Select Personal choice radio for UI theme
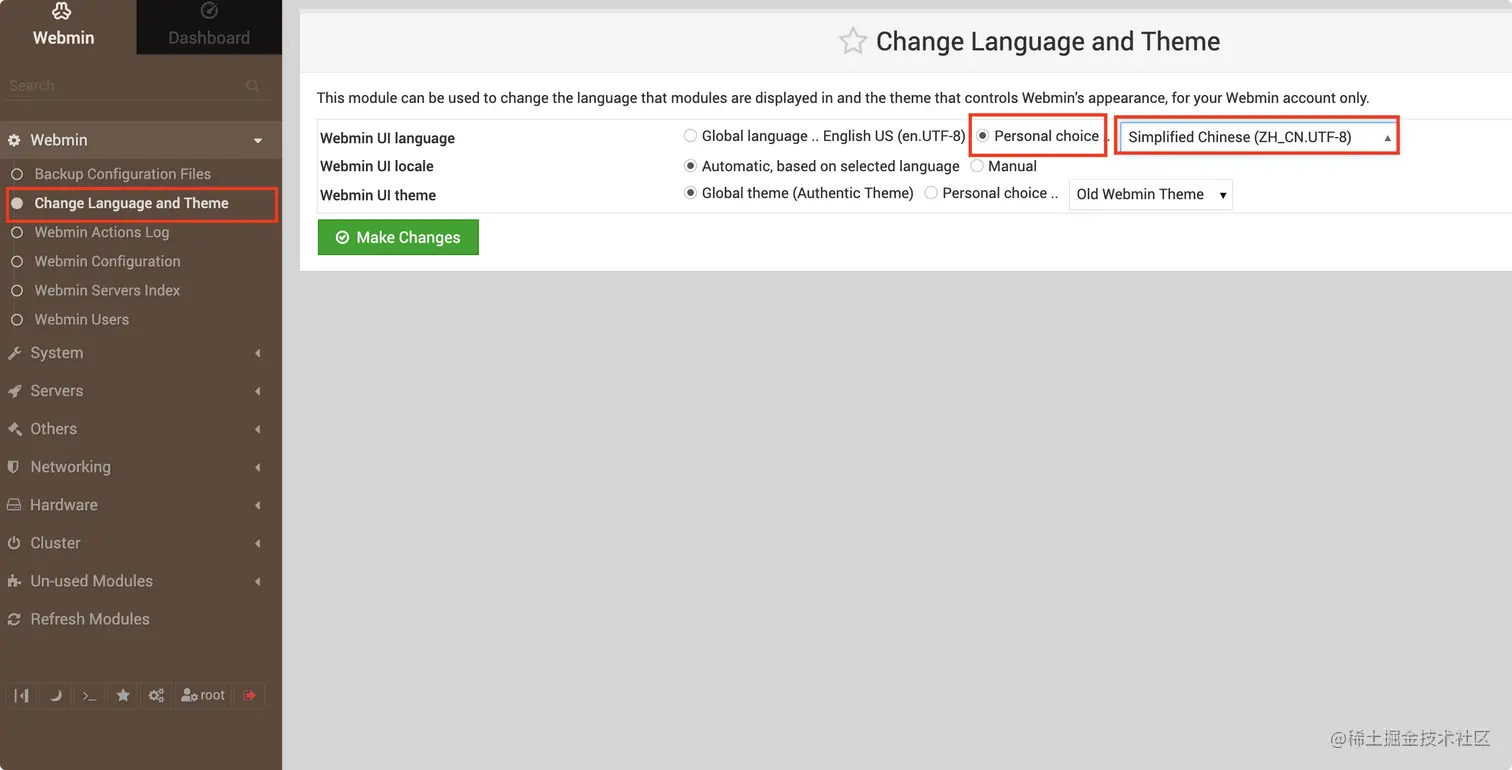The height and width of the screenshot is (770, 1512). (931, 193)
